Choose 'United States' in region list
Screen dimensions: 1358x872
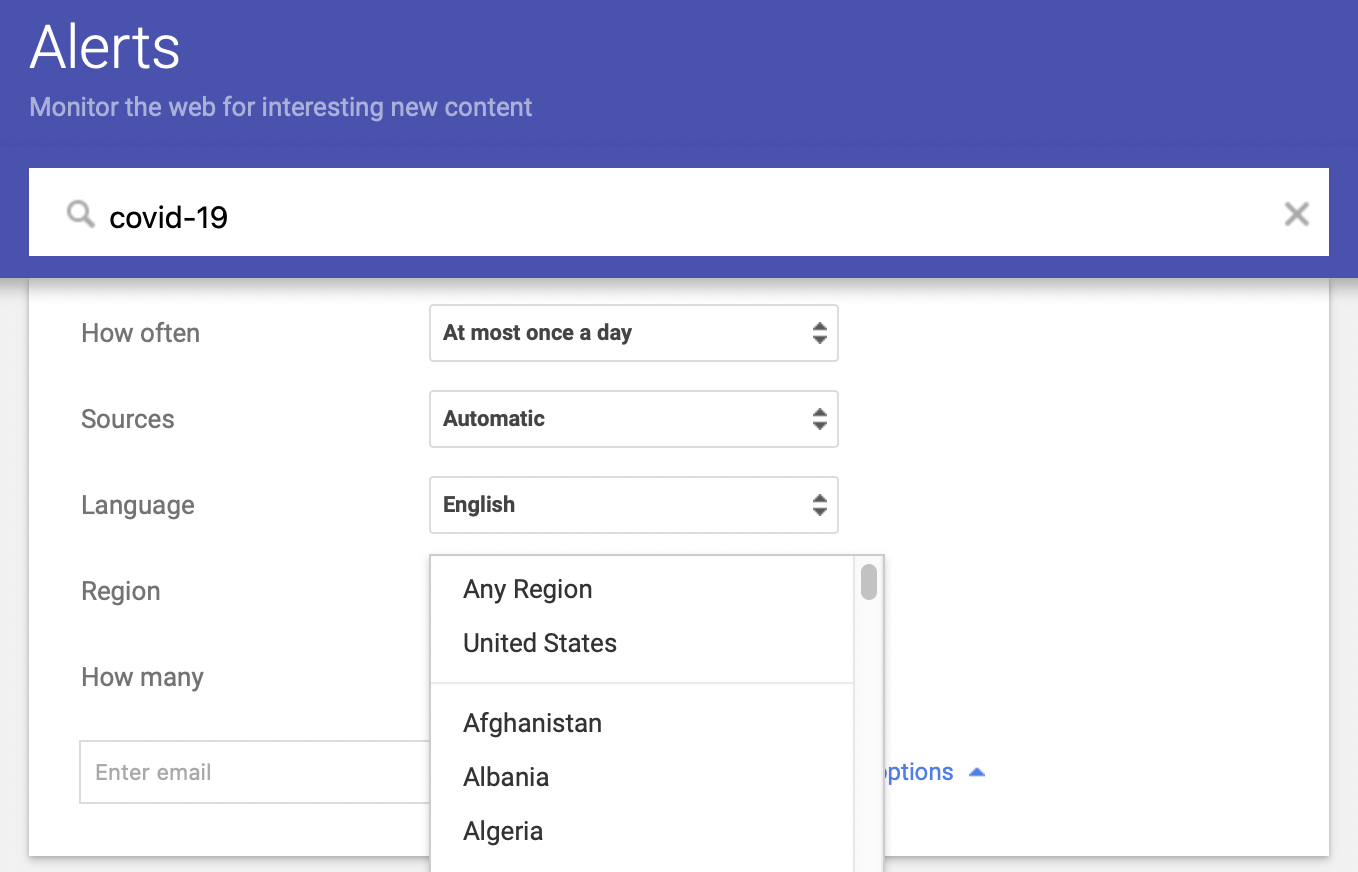coord(540,643)
